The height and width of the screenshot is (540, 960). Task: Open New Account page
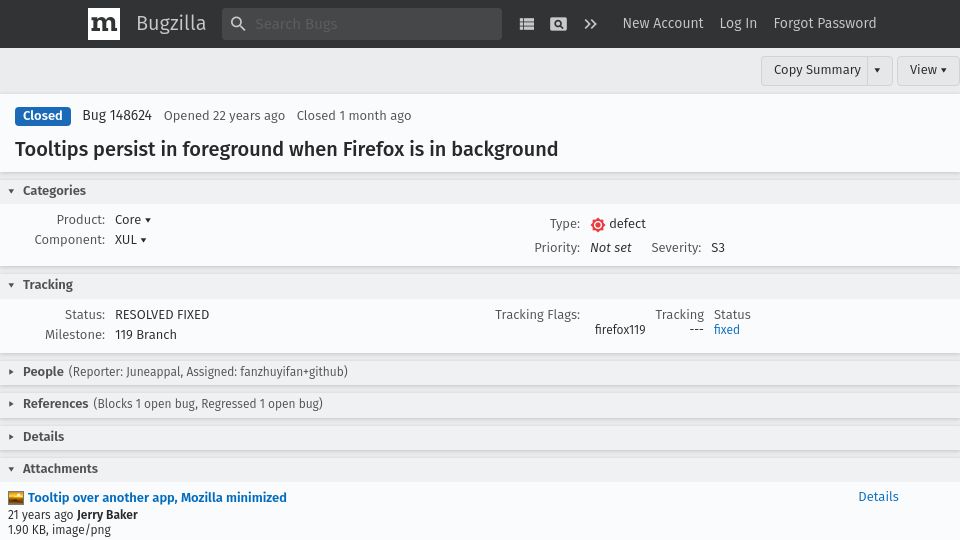pyautogui.click(x=662, y=23)
